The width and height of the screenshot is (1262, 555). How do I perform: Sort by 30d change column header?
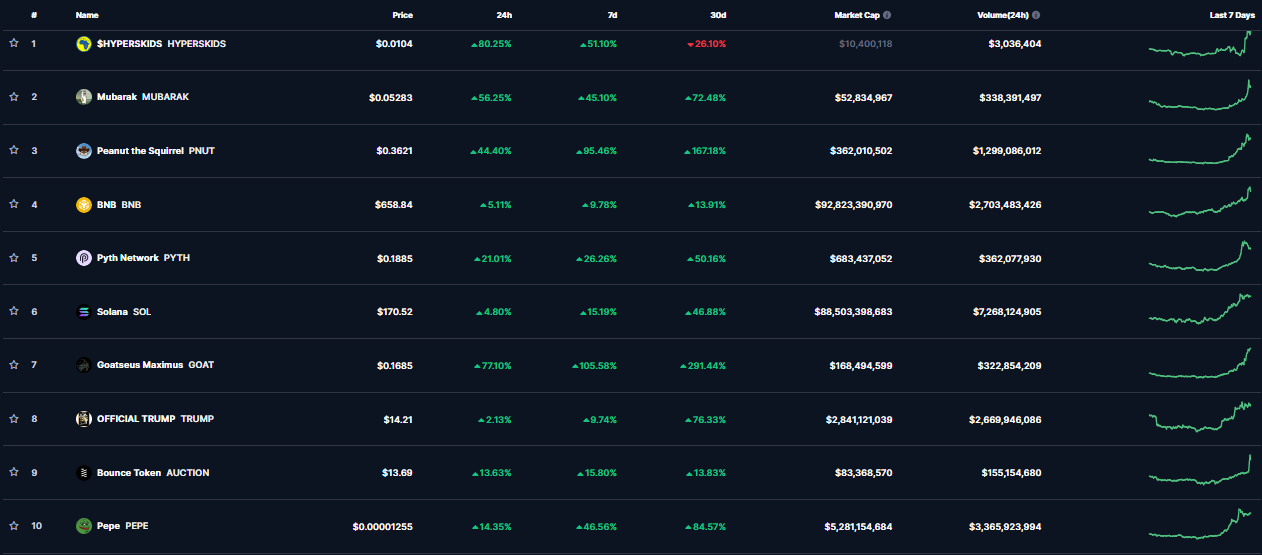[x=718, y=16]
